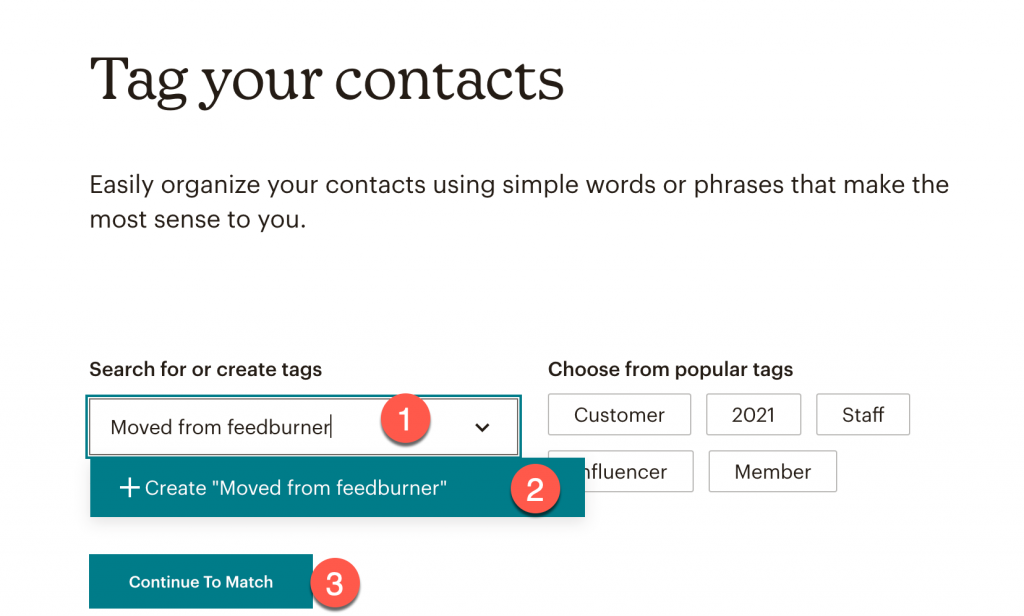1024x616 pixels.
Task: Click Continue To Match button
Action: pyautogui.click(x=200, y=581)
